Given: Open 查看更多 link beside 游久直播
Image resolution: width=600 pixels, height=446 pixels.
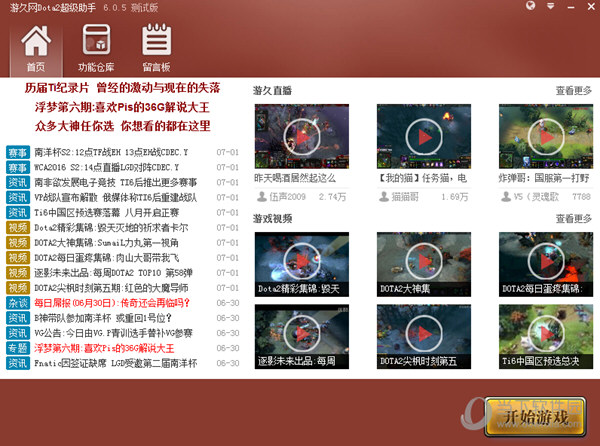Looking at the screenshot, I should click(x=574, y=91).
